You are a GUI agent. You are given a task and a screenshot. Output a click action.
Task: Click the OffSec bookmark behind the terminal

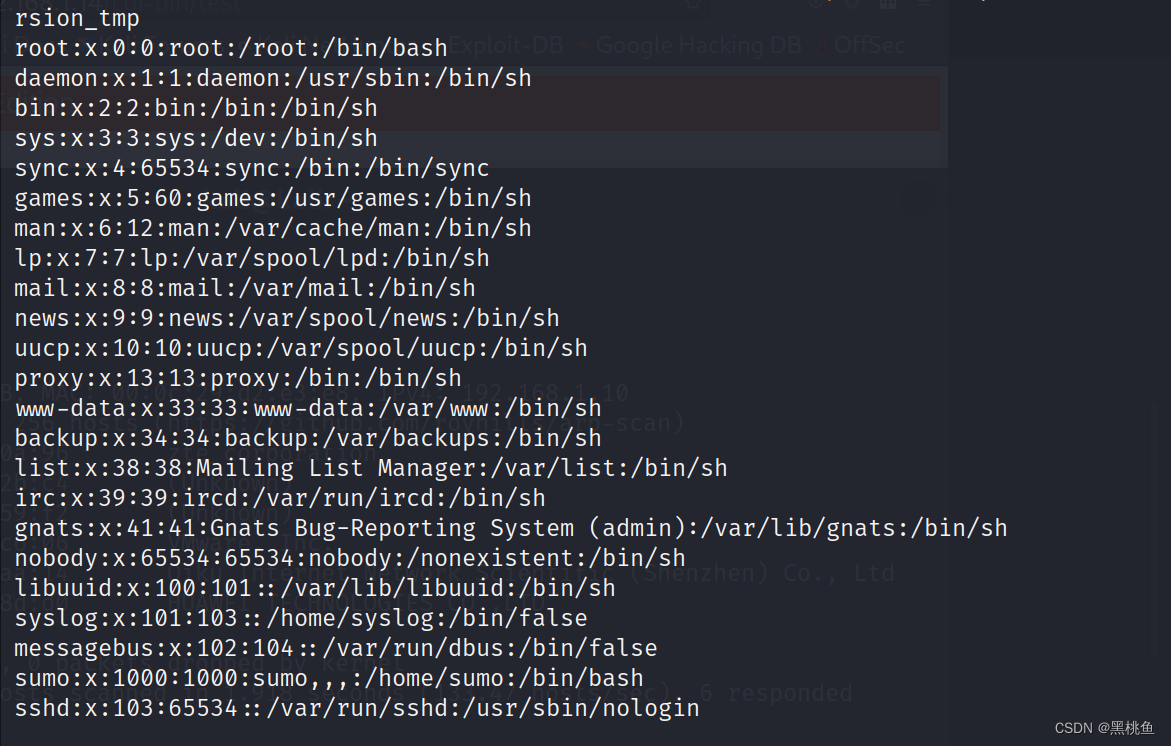tap(869, 45)
